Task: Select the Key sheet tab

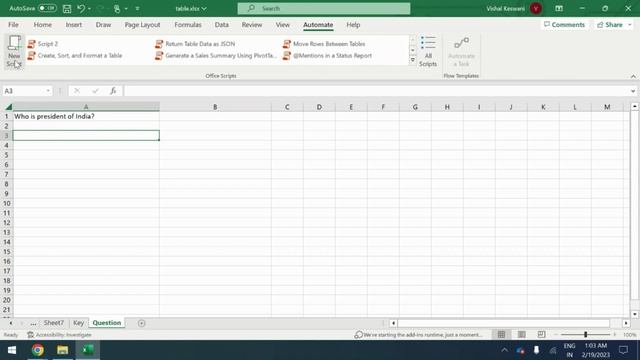Action: [78, 323]
